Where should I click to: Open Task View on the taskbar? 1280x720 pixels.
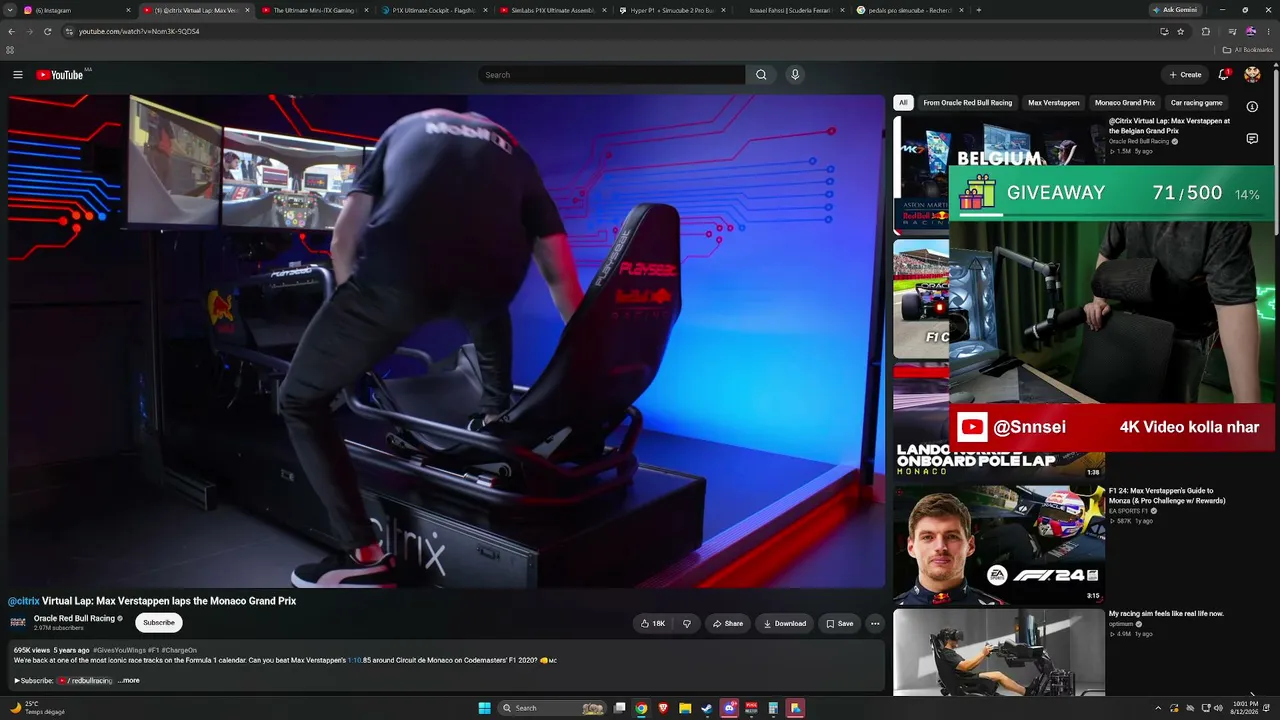click(x=620, y=708)
